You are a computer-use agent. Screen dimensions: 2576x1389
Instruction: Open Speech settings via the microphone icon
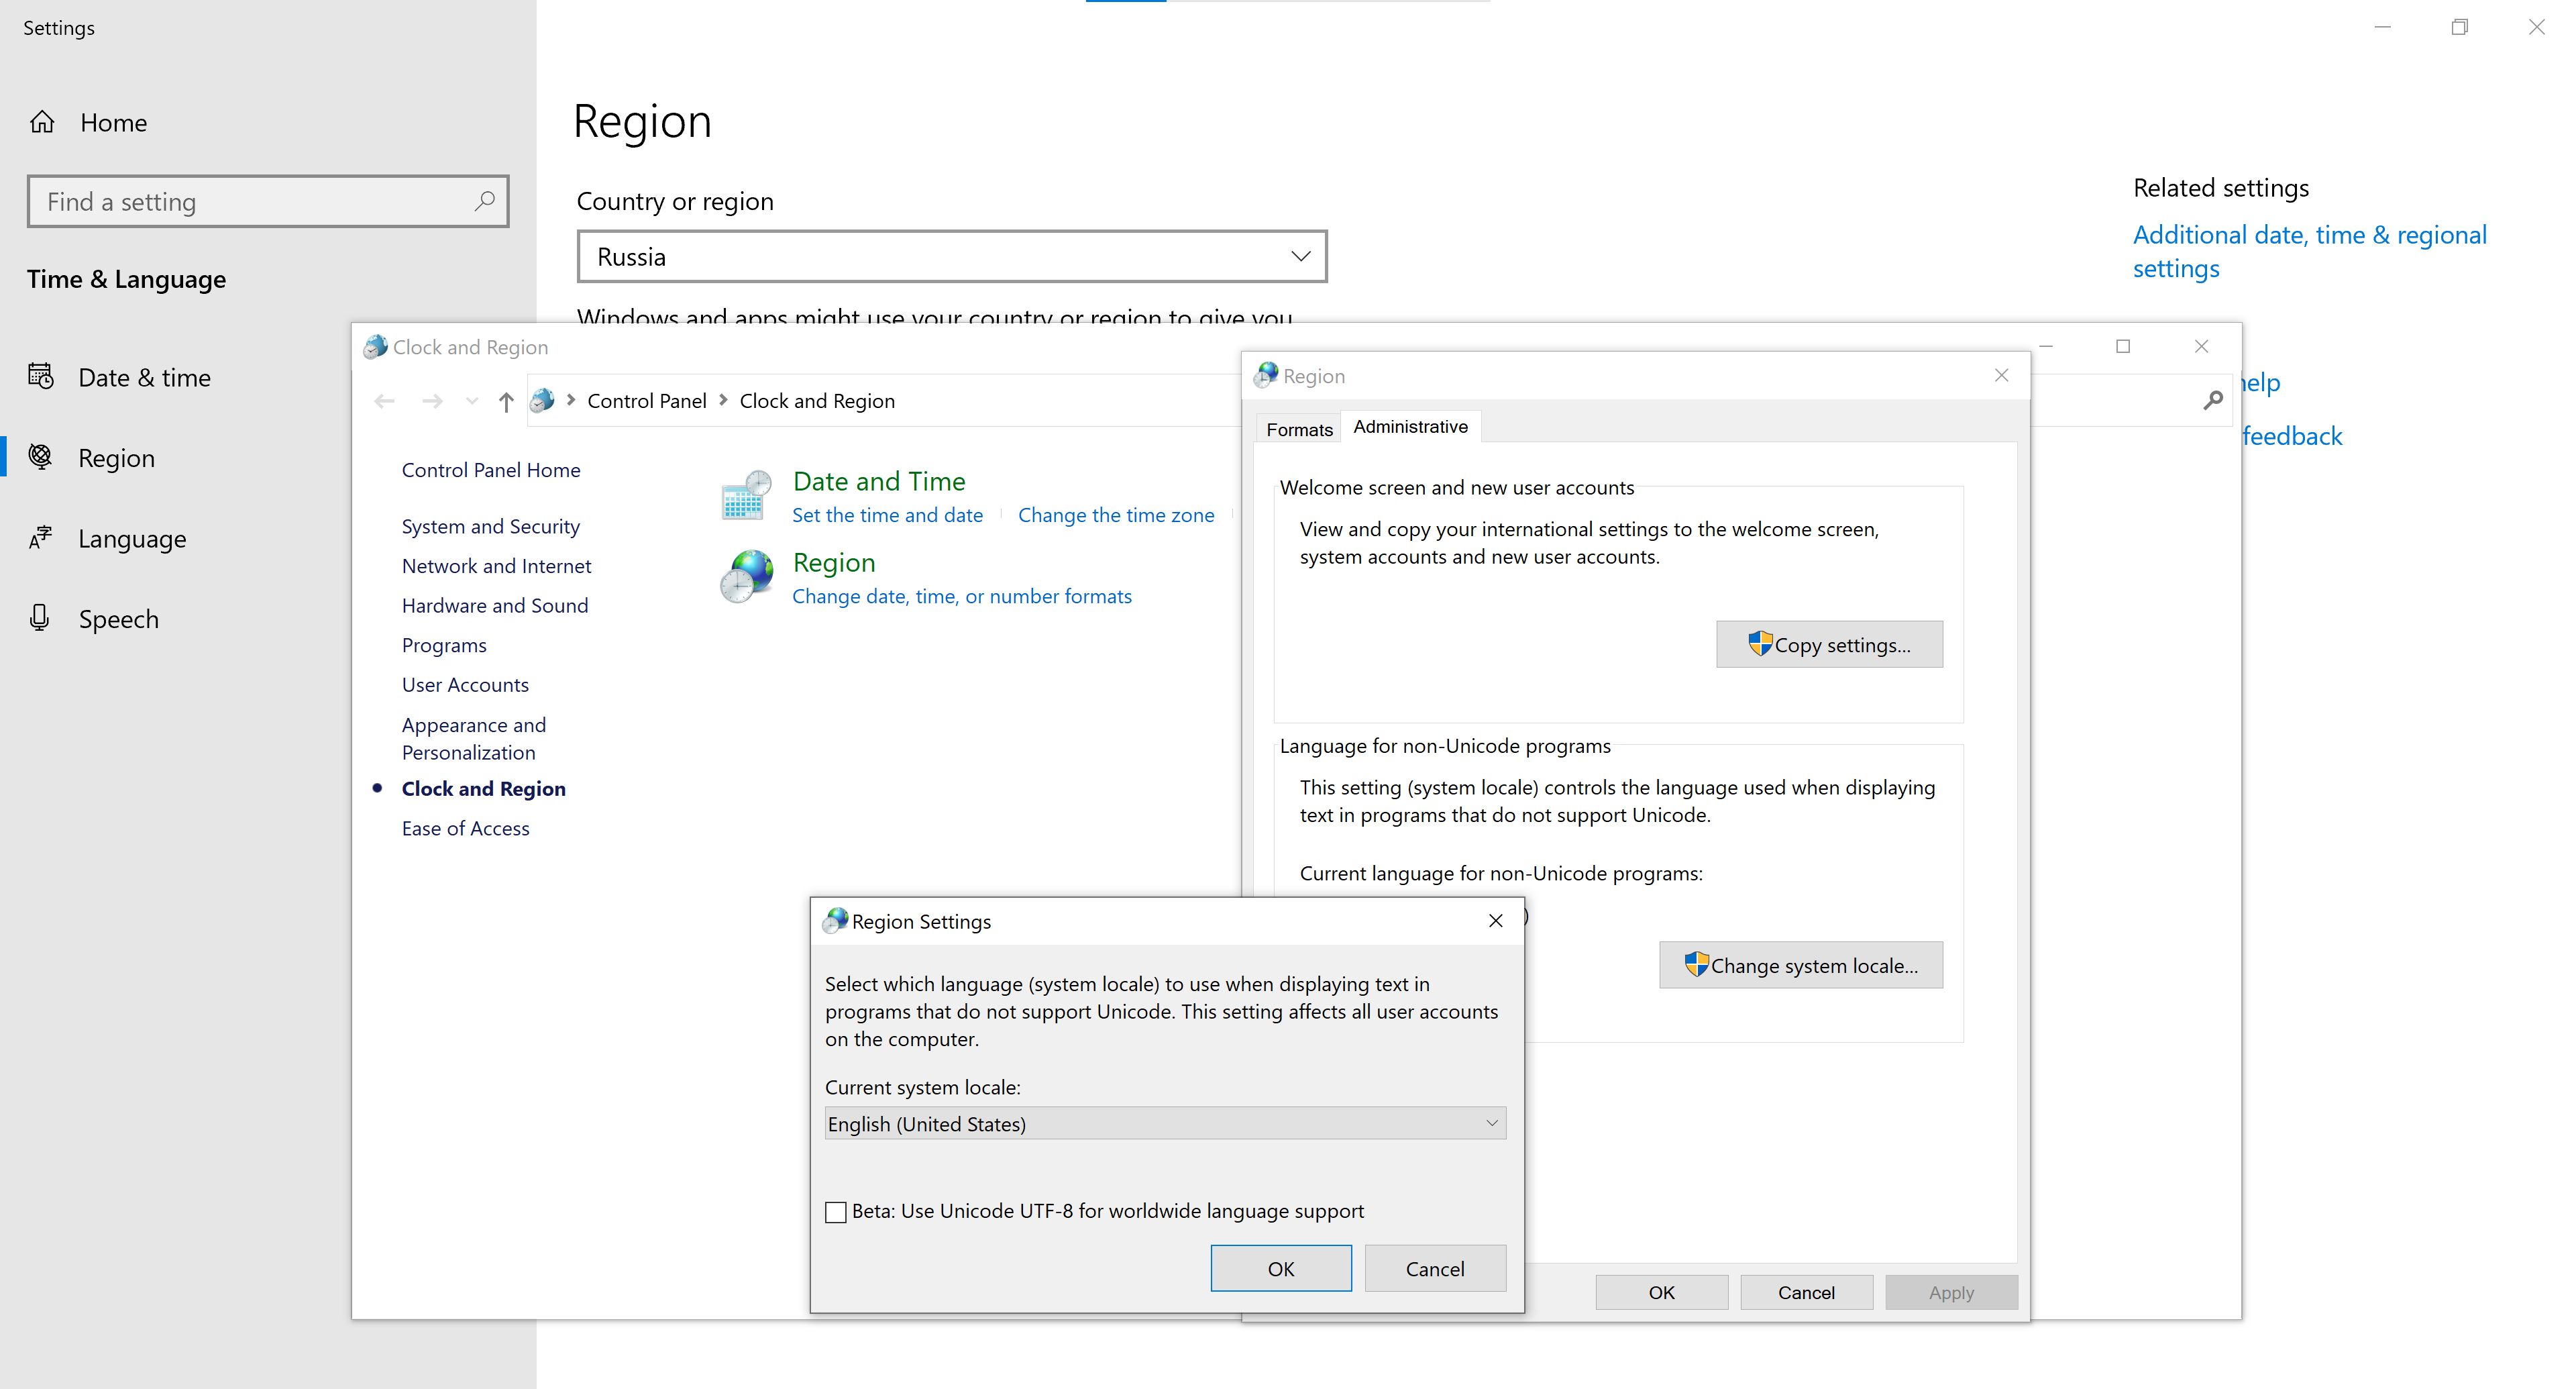(40, 618)
